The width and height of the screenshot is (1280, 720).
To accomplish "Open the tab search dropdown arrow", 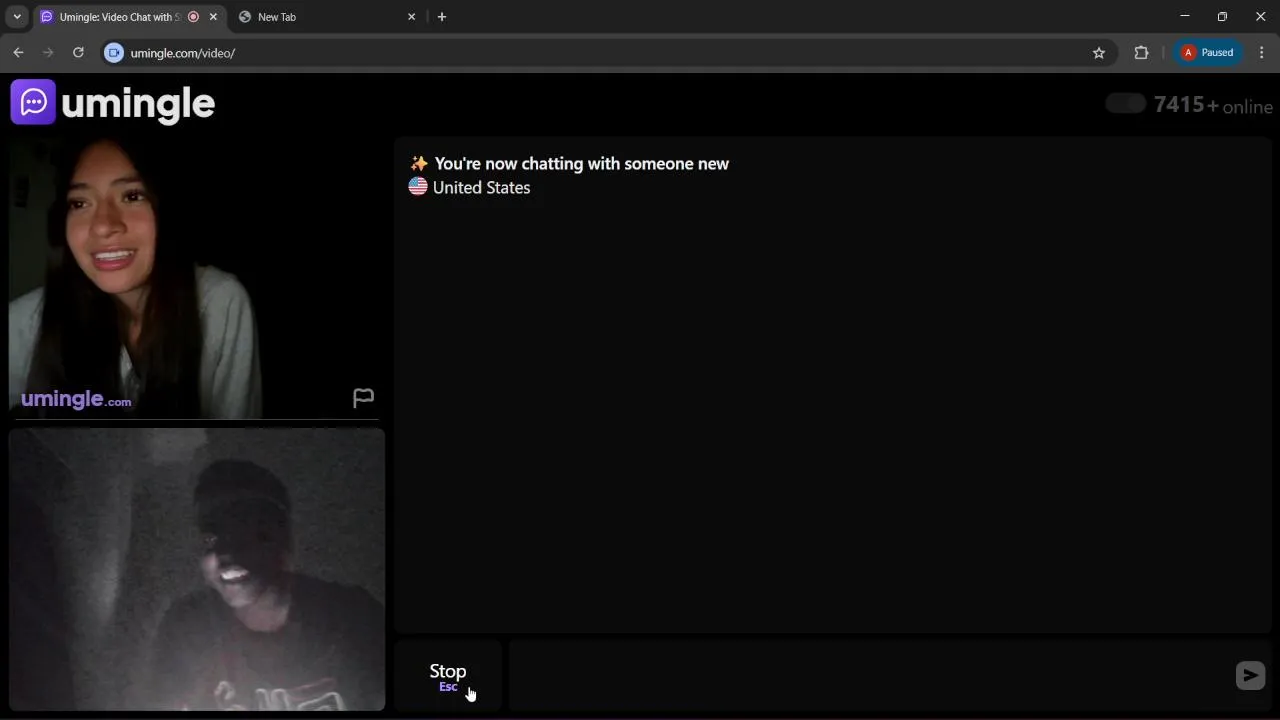I will (x=17, y=17).
